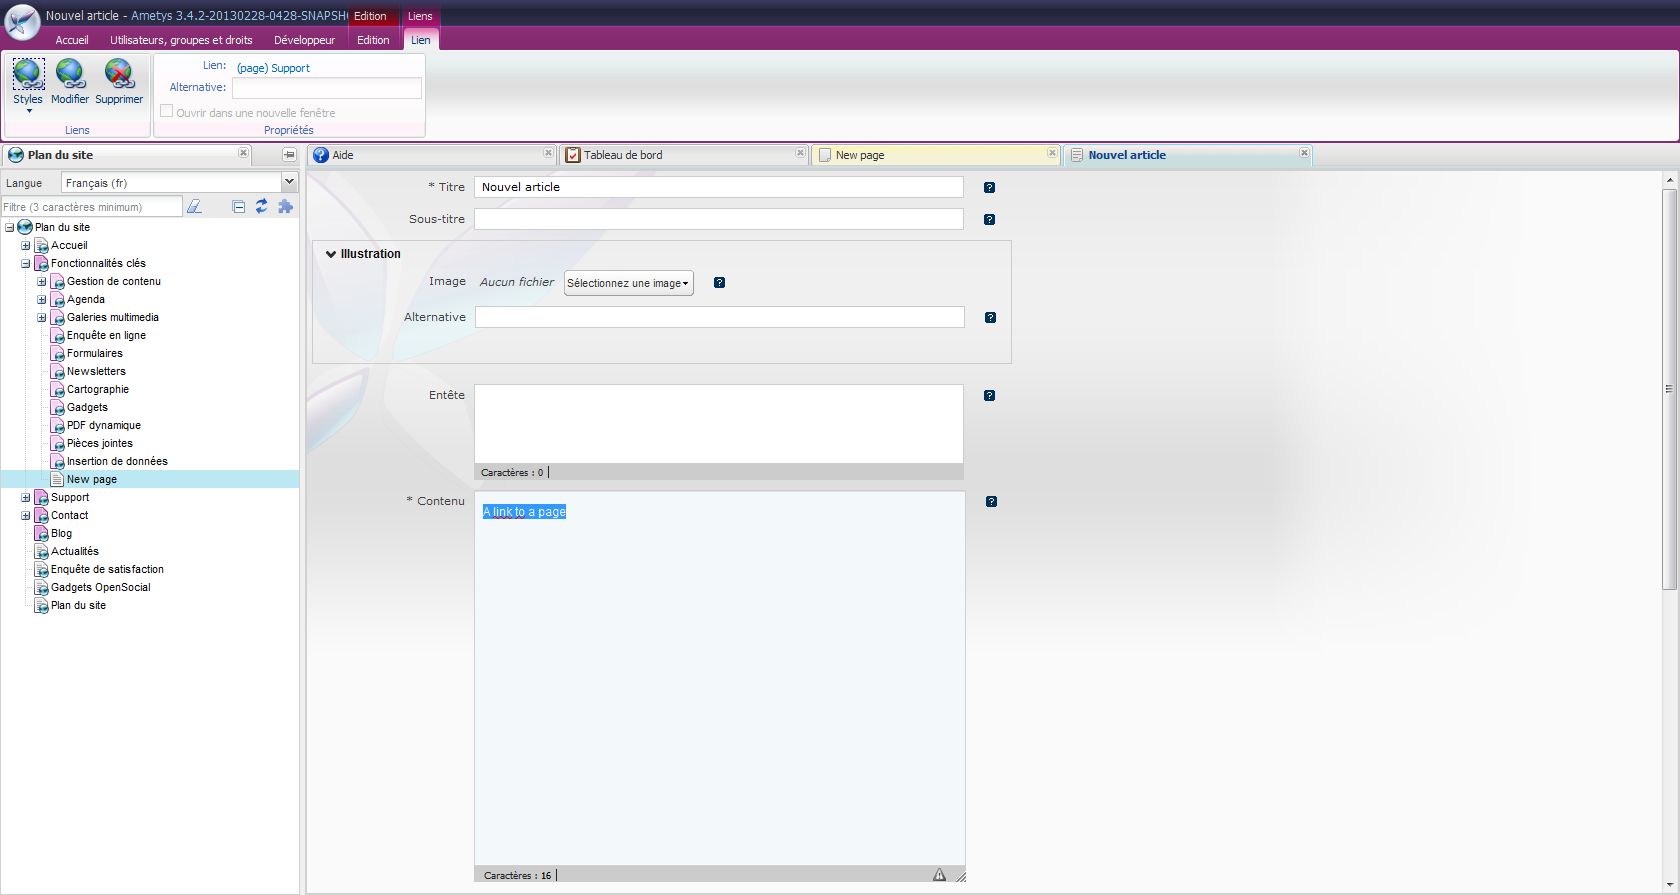Click the warning icon below content editor
The width and height of the screenshot is (1680, 895).
click(939, 875)
